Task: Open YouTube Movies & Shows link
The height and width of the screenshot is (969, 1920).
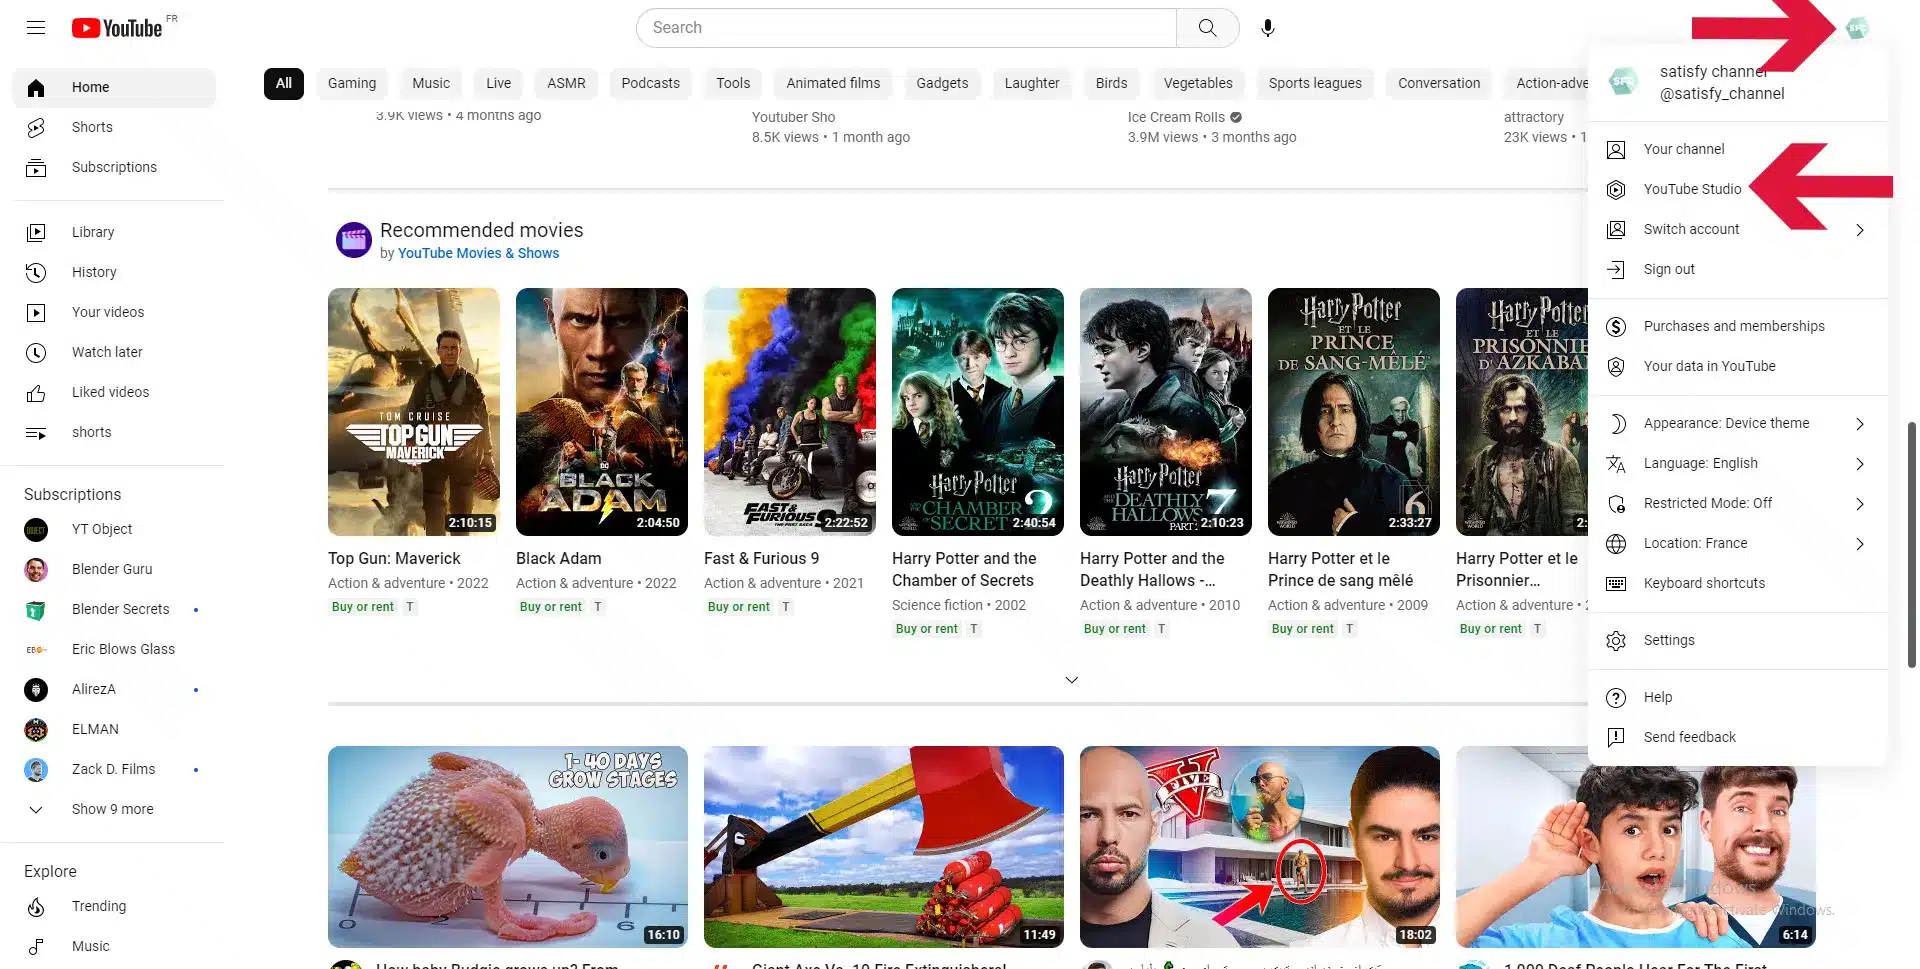Action: pos(478,253)
